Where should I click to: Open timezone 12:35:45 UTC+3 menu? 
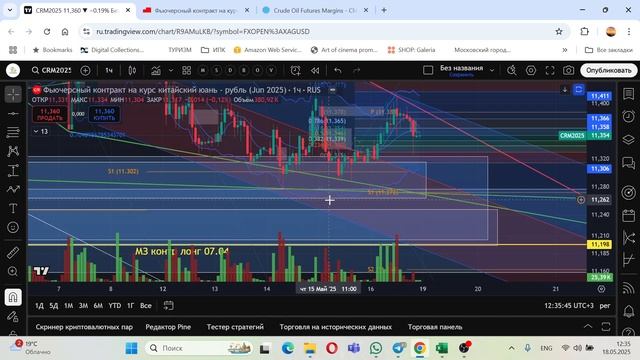(569, 305)
